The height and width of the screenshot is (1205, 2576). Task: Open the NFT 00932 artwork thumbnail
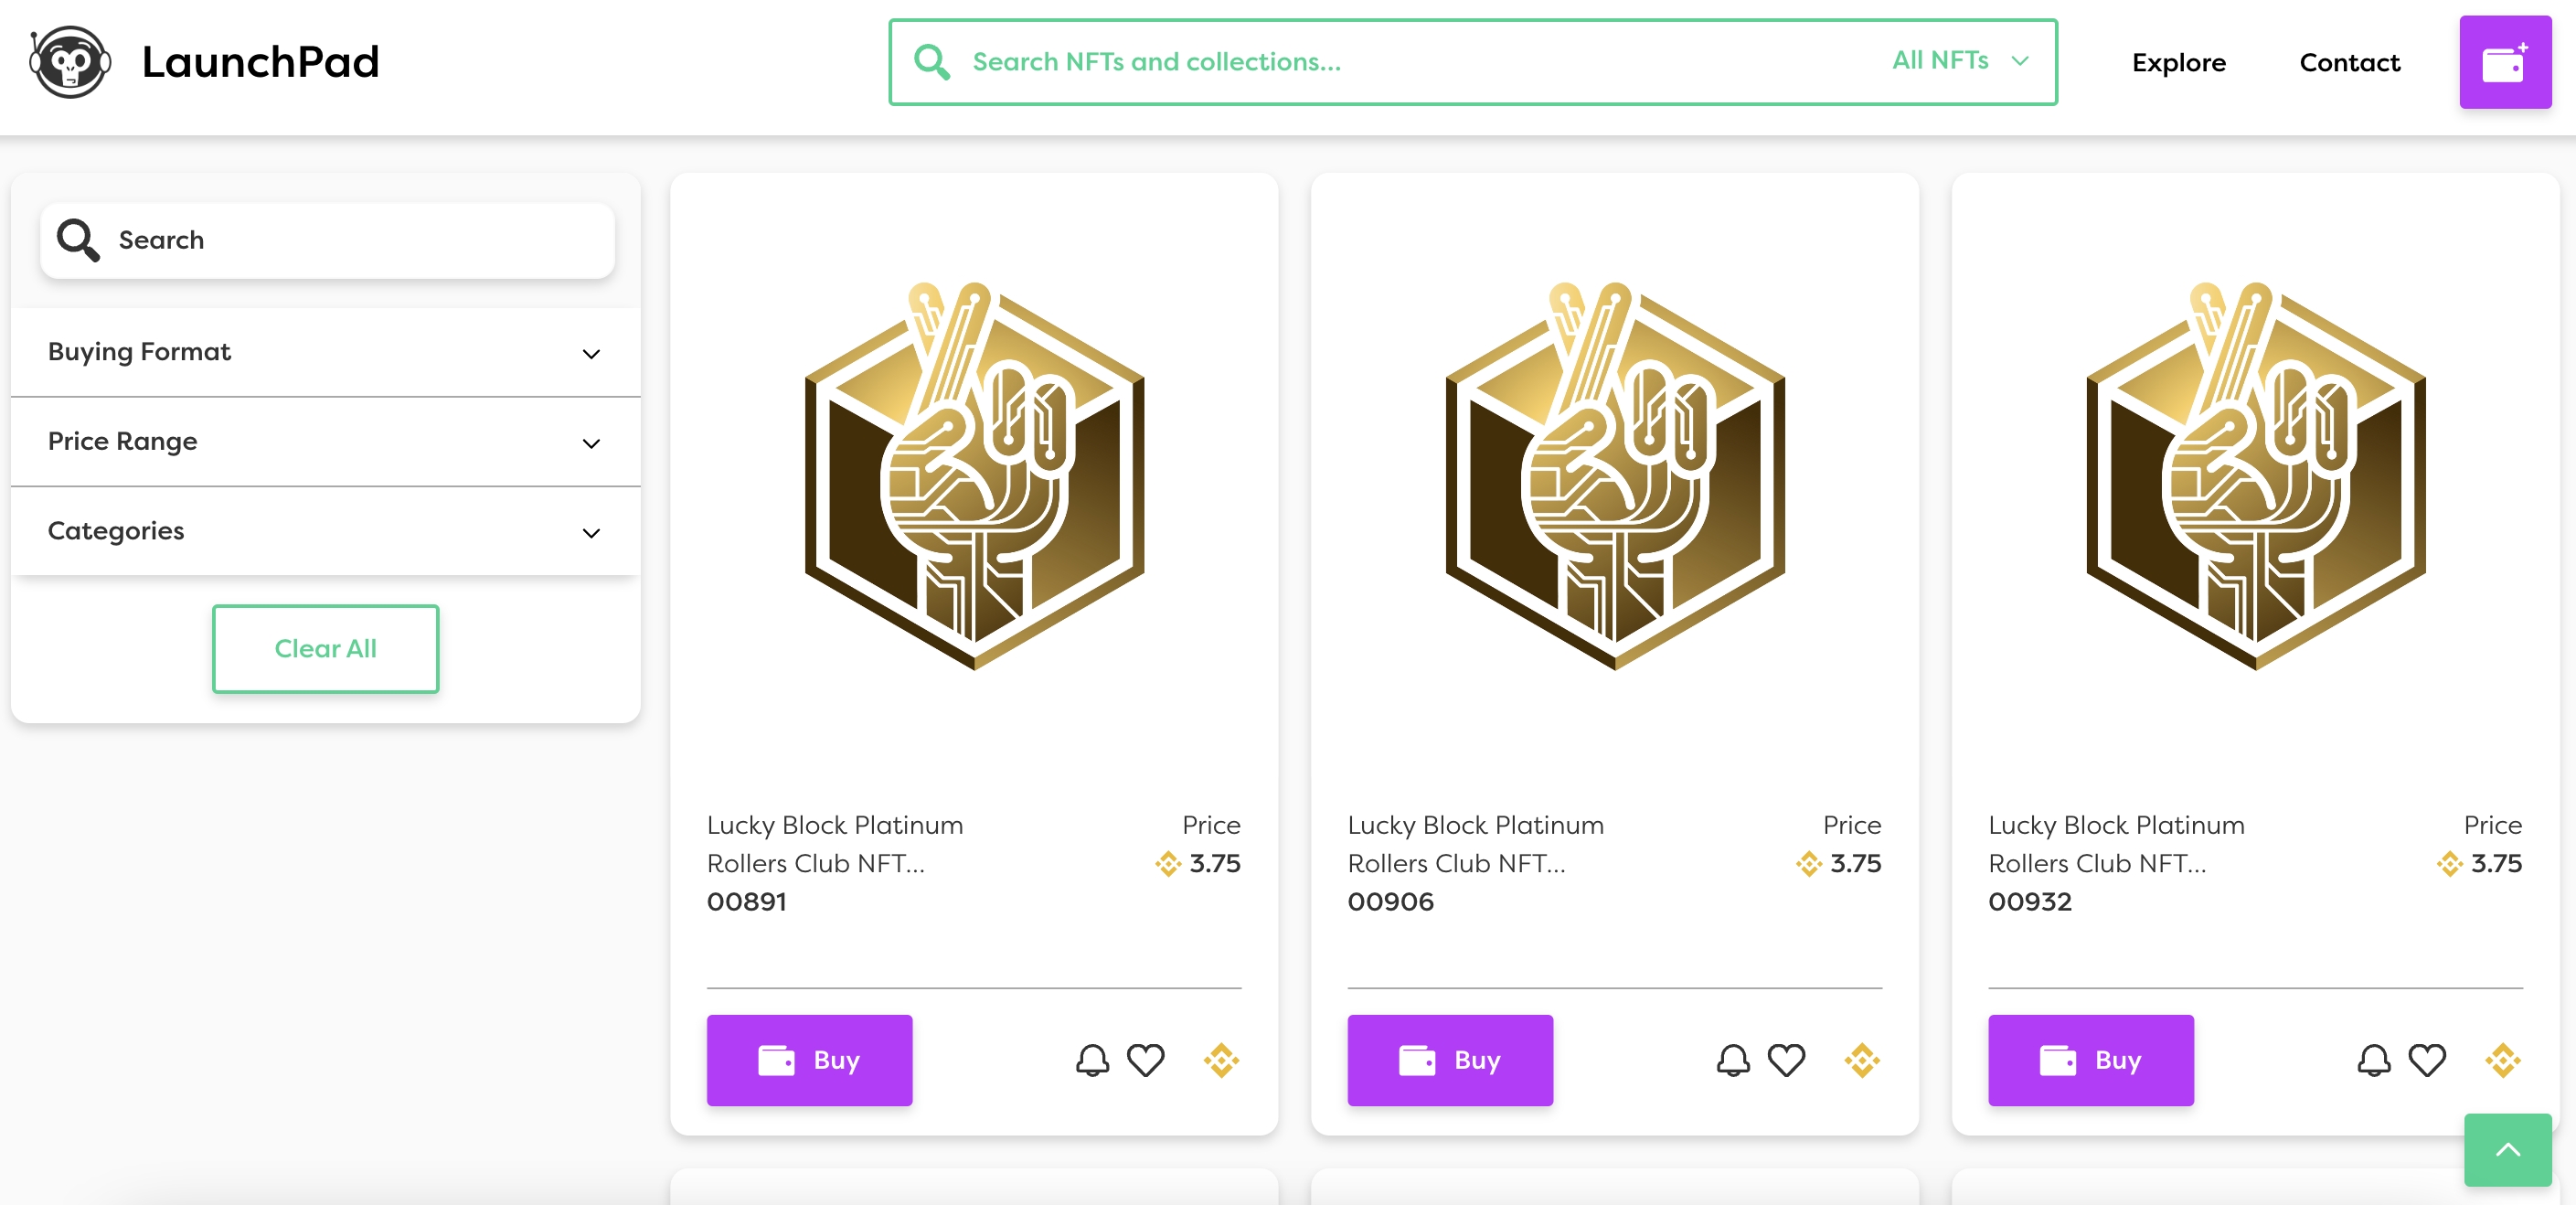[x=2255, y=475]
